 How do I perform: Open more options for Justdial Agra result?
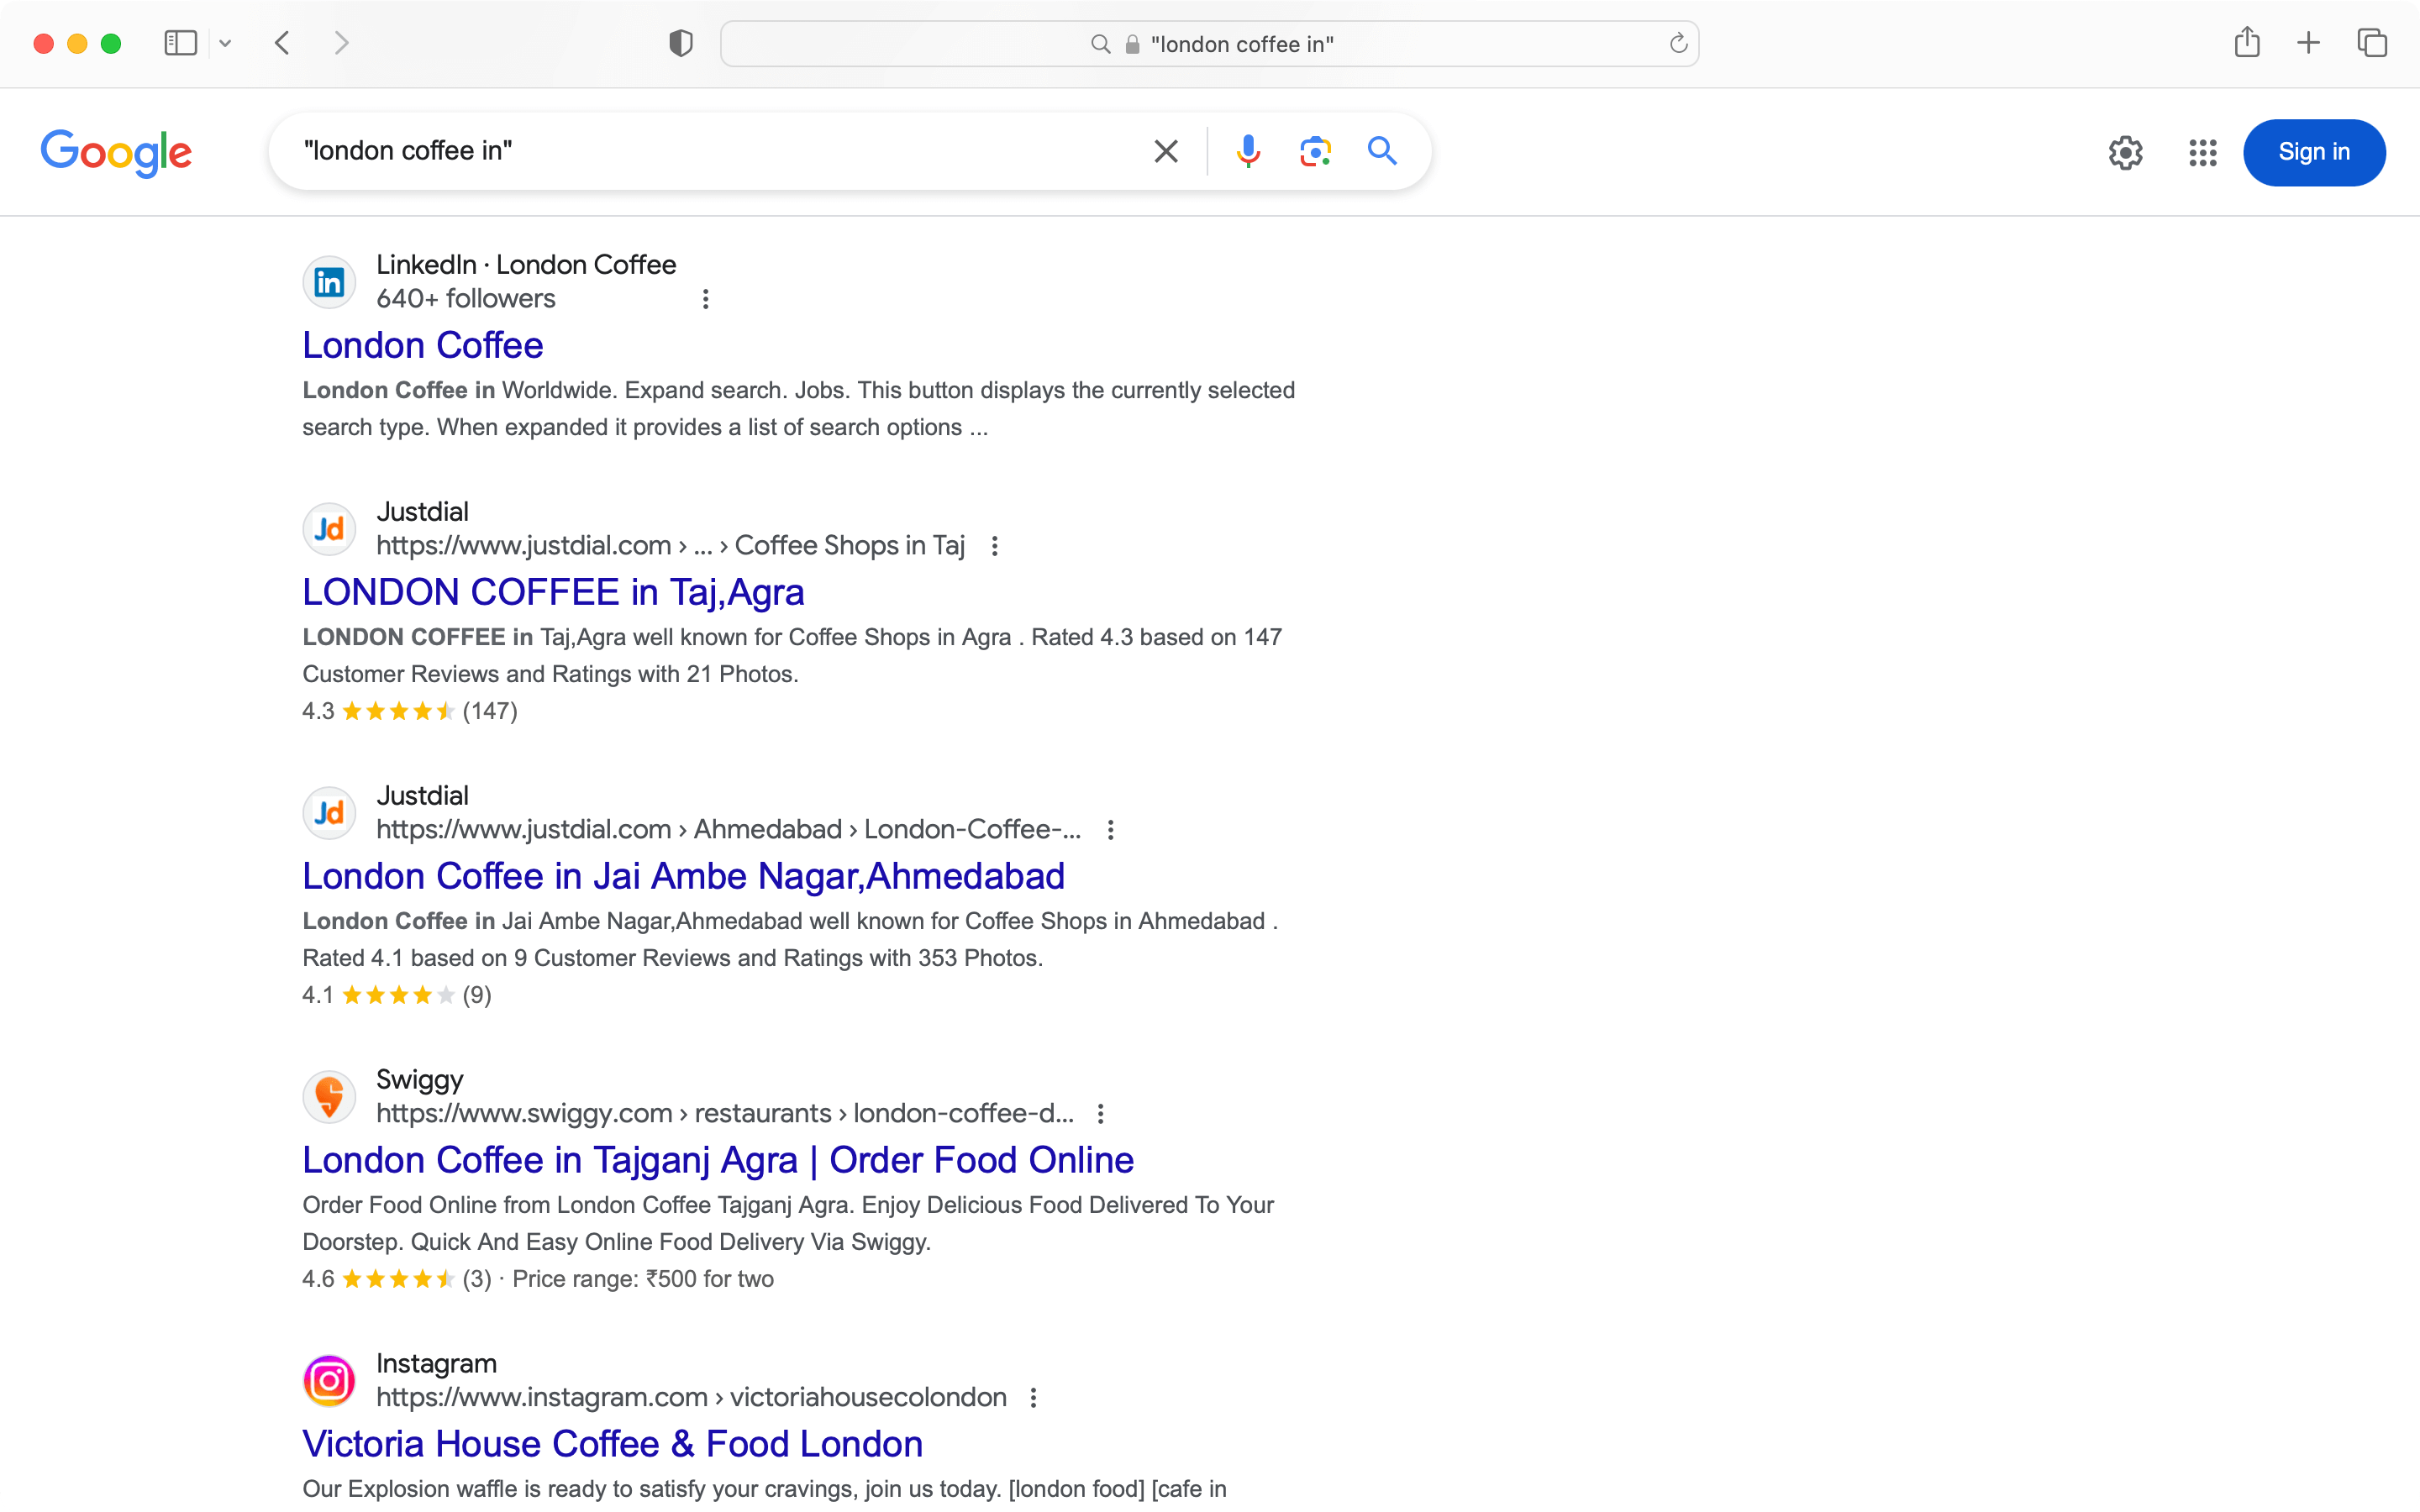[x=994, y=546]
